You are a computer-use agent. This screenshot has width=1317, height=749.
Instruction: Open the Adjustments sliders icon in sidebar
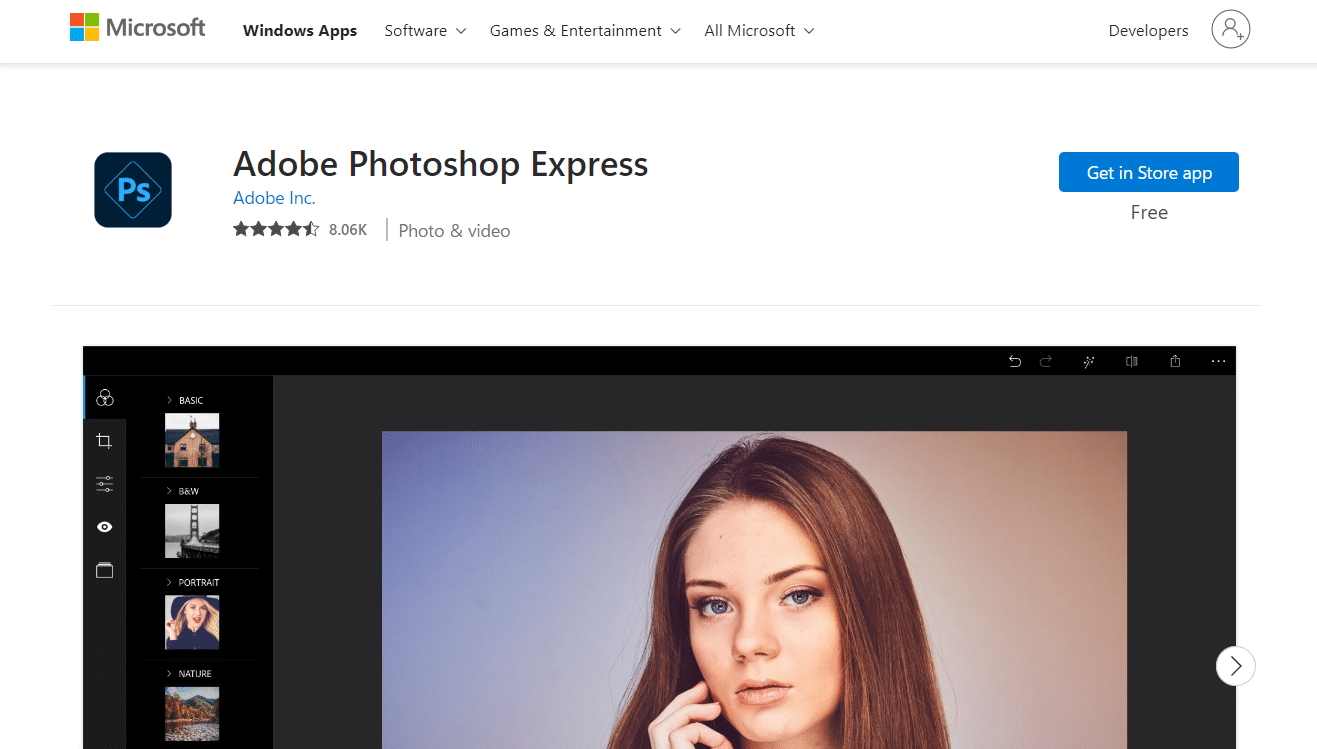[104, 484]
